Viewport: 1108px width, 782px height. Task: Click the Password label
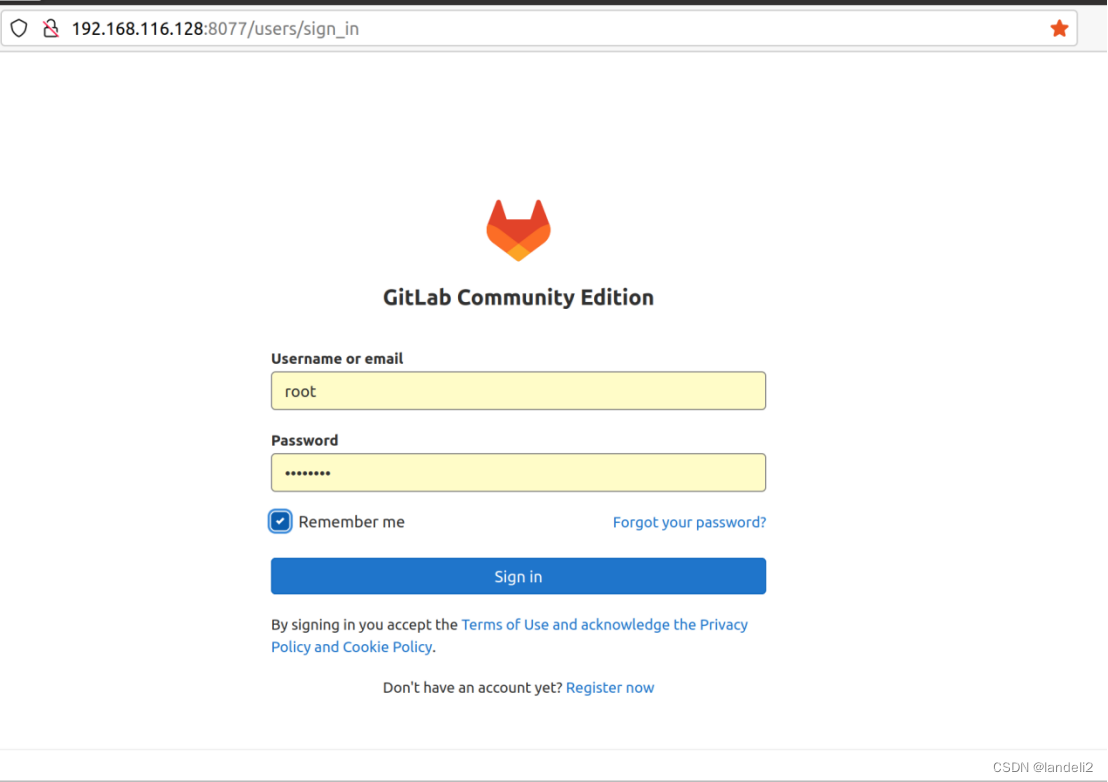(304, 440)
